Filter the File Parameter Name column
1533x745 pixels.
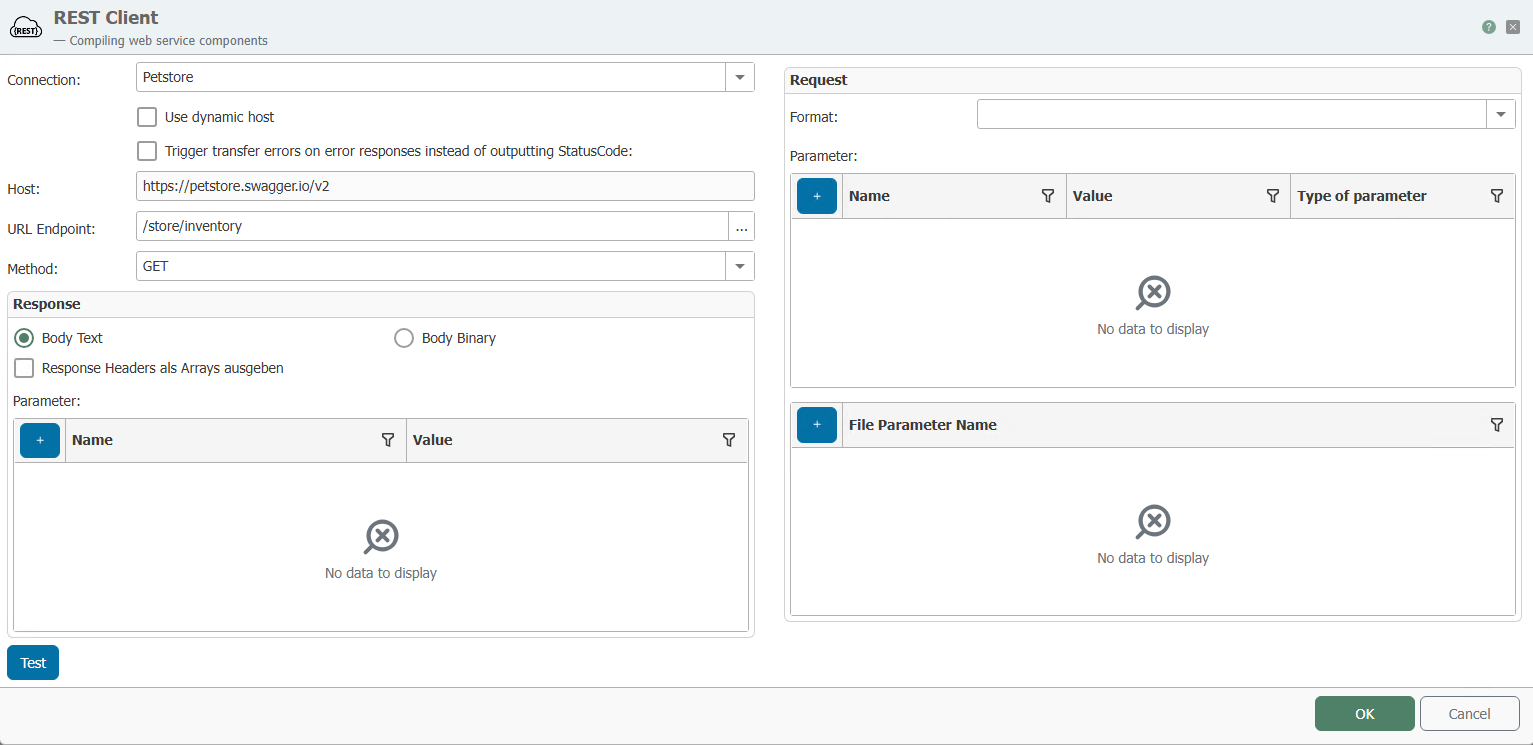(x=1496, y=425)
